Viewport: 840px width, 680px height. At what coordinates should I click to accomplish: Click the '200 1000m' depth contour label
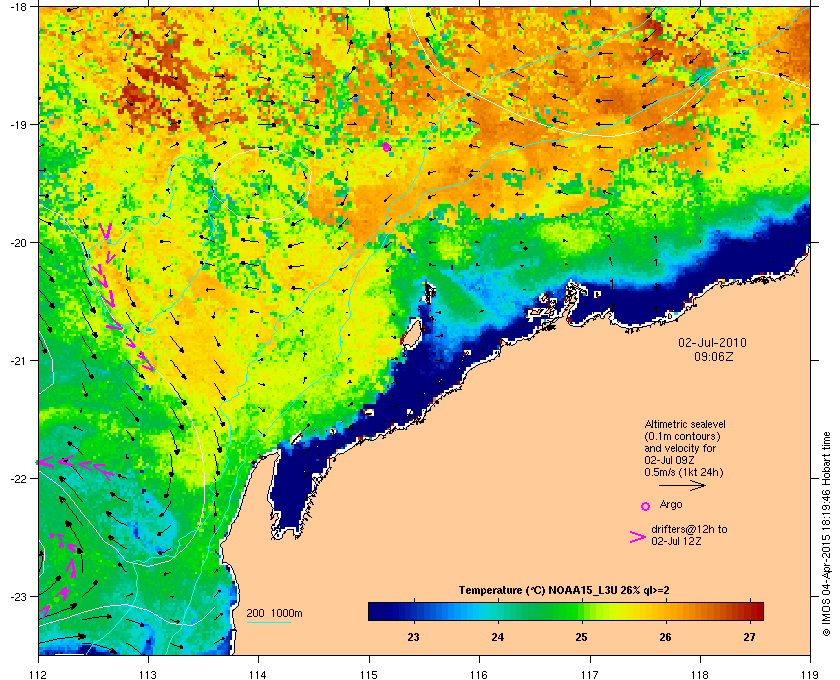pyautogui.click(x=274, y=613)
